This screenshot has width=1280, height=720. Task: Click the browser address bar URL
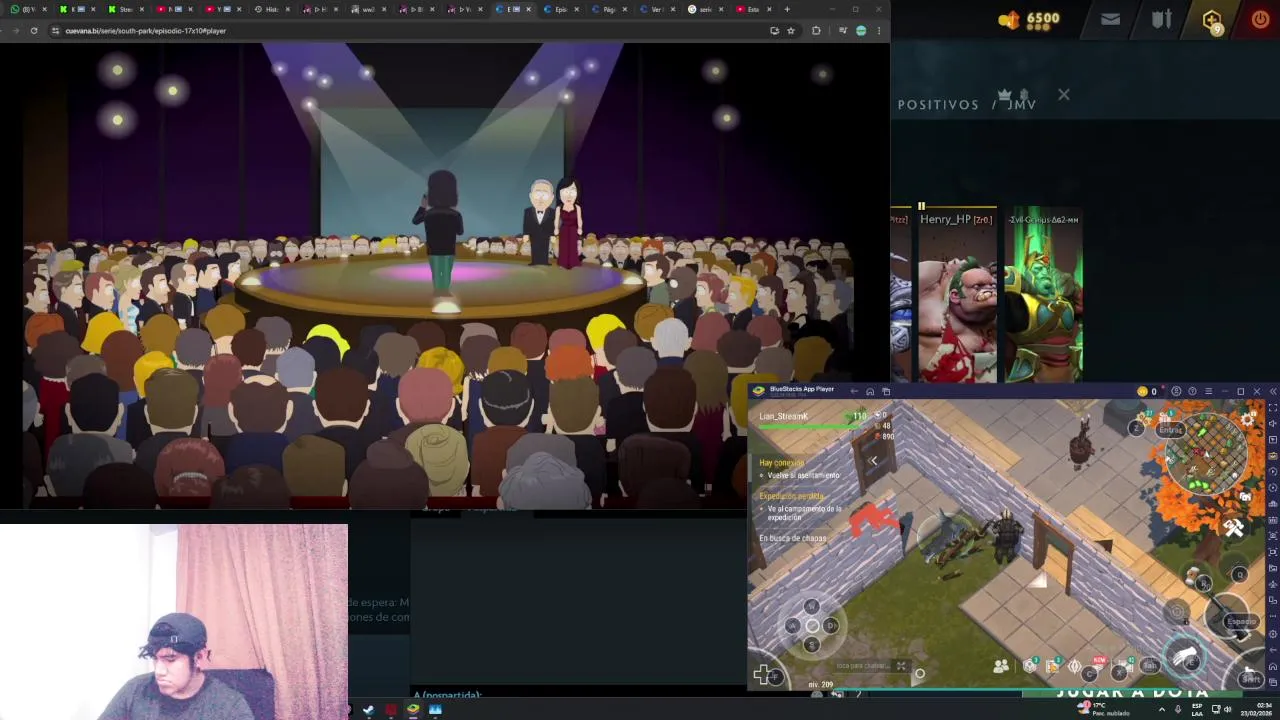click(x=146, y=31)
